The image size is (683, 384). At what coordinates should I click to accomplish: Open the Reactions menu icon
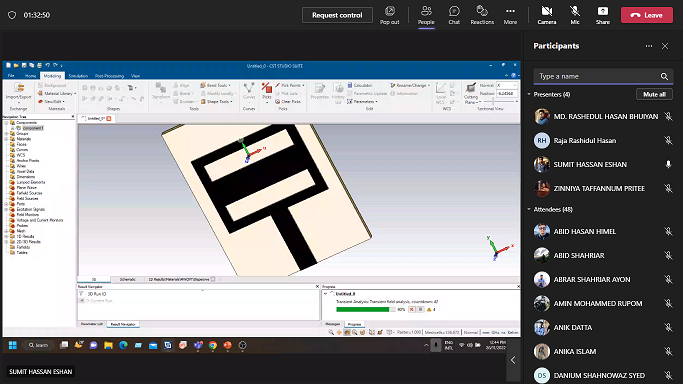[x=482, y=11]
